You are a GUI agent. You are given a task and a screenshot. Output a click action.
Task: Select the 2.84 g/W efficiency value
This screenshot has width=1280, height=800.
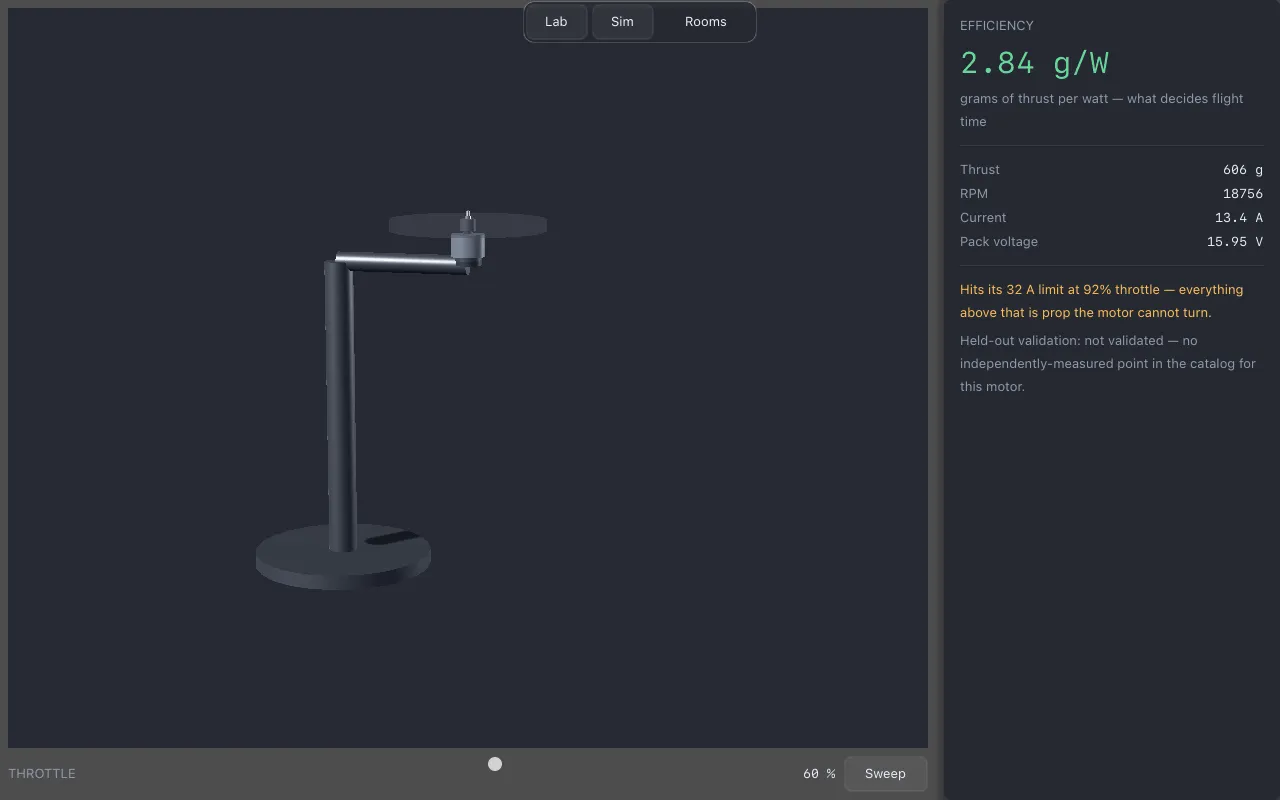(x=1034, y=63)
